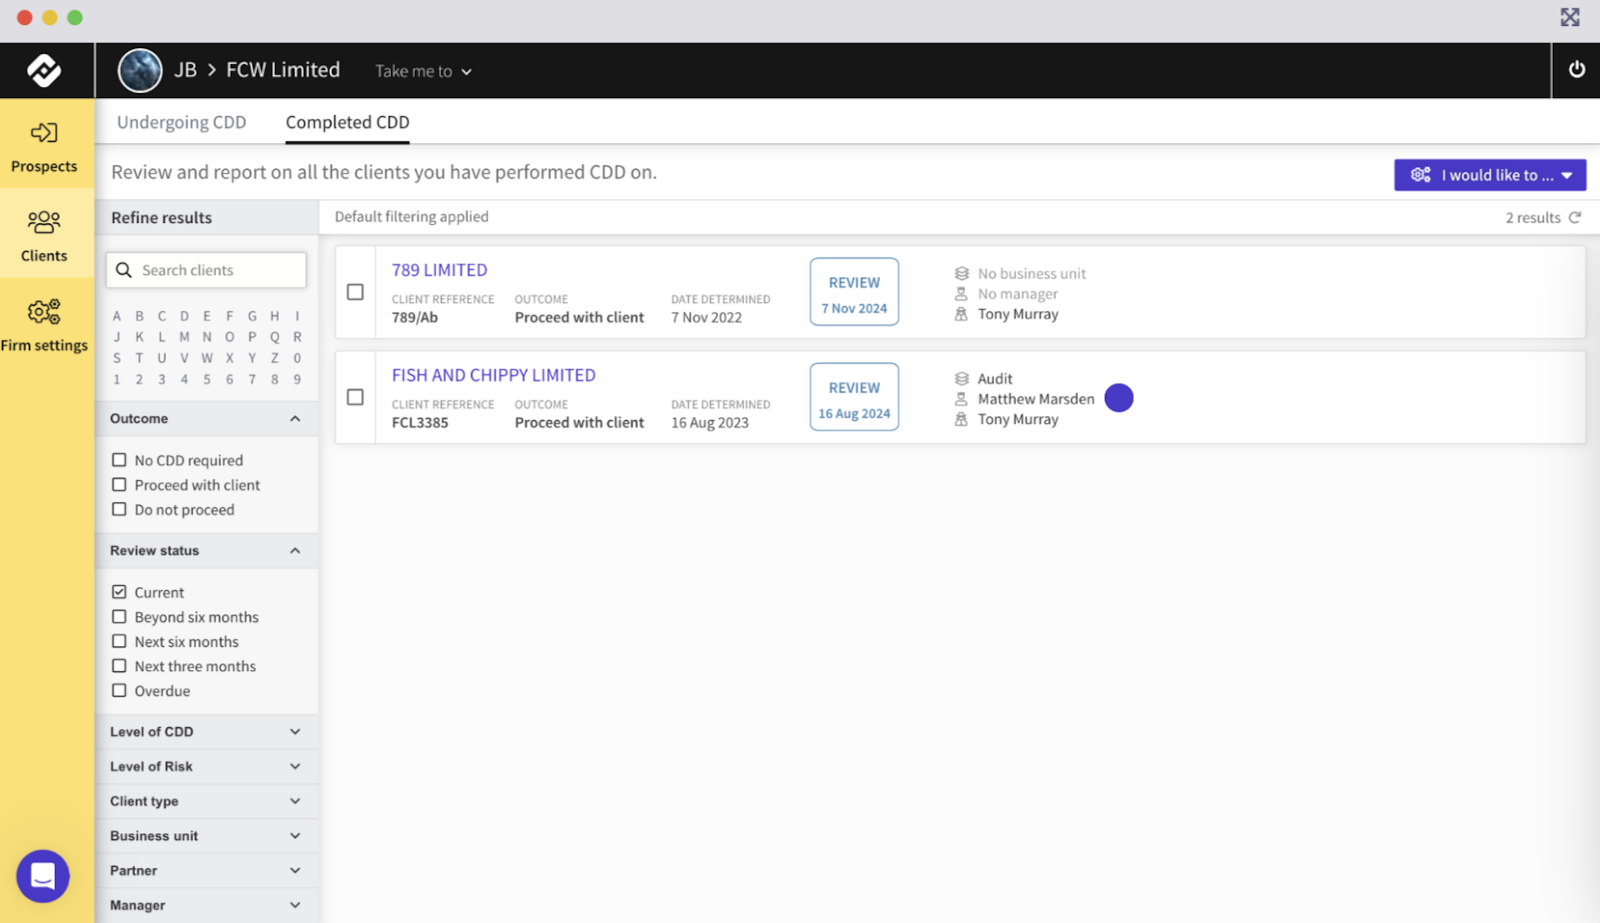Switch to the Undergoing CDD tab
Screen dimensions: 1600x923
(181, 122)
